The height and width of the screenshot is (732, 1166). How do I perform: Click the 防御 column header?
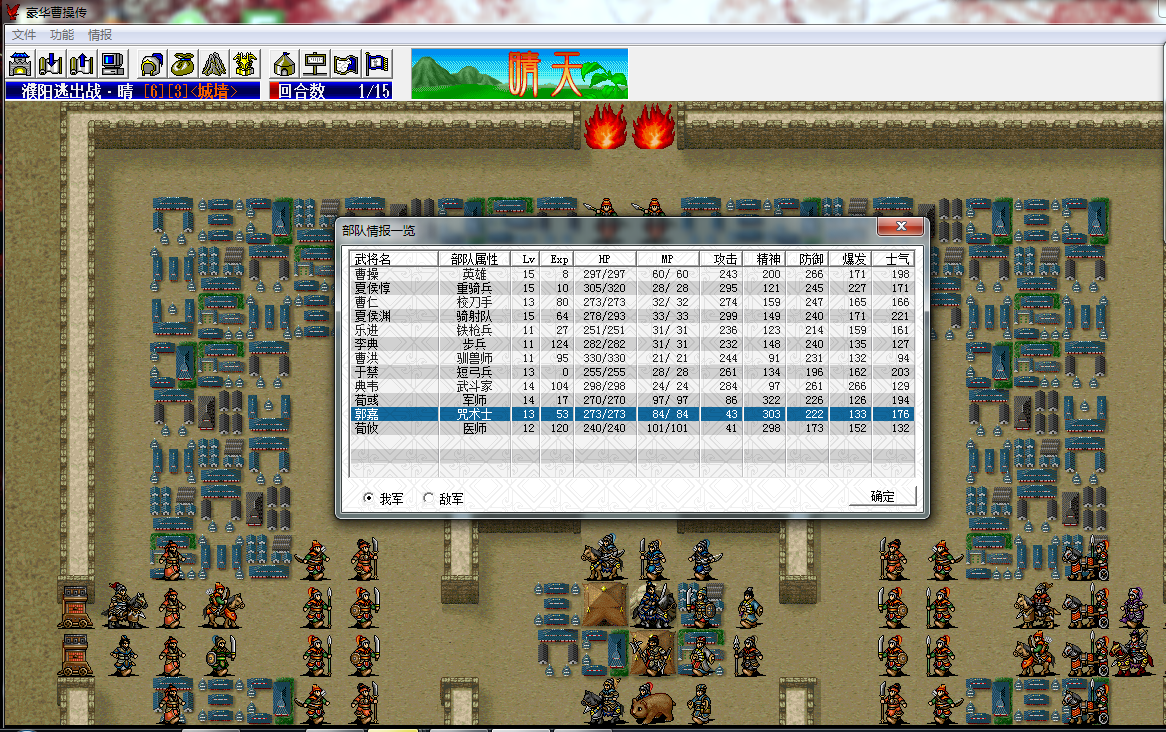808,259
